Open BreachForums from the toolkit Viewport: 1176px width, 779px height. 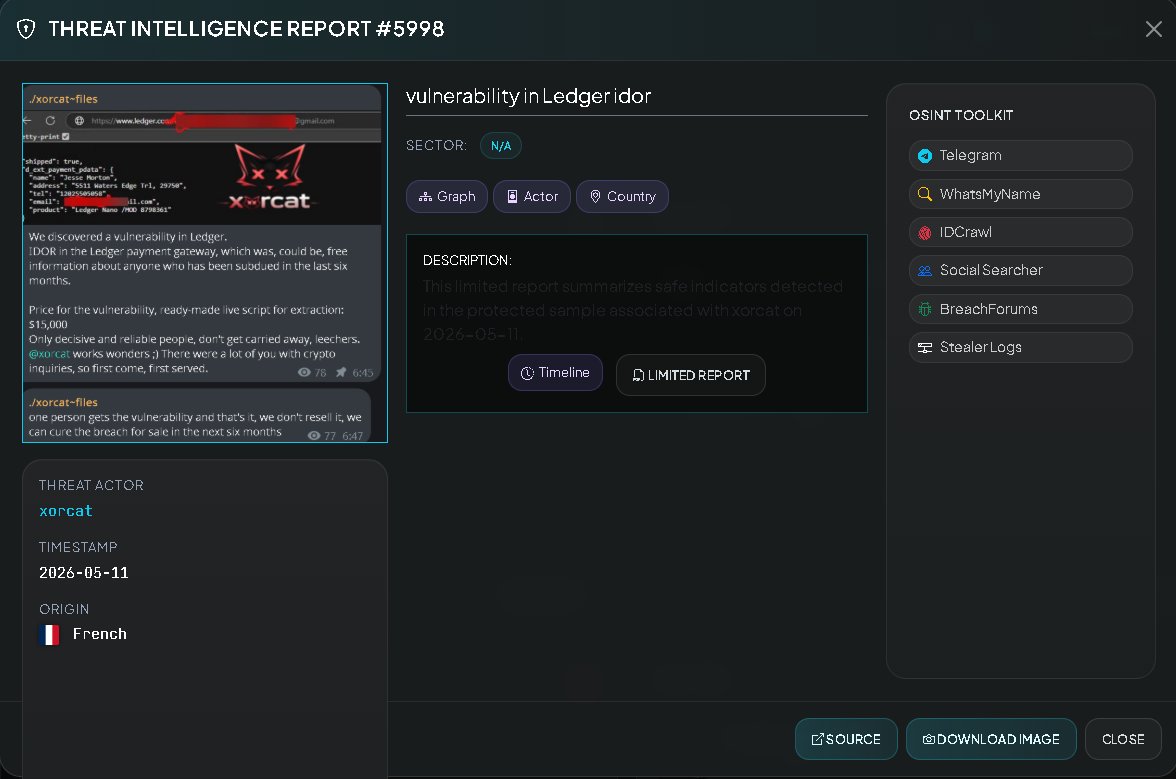[x=1020, y=309]
